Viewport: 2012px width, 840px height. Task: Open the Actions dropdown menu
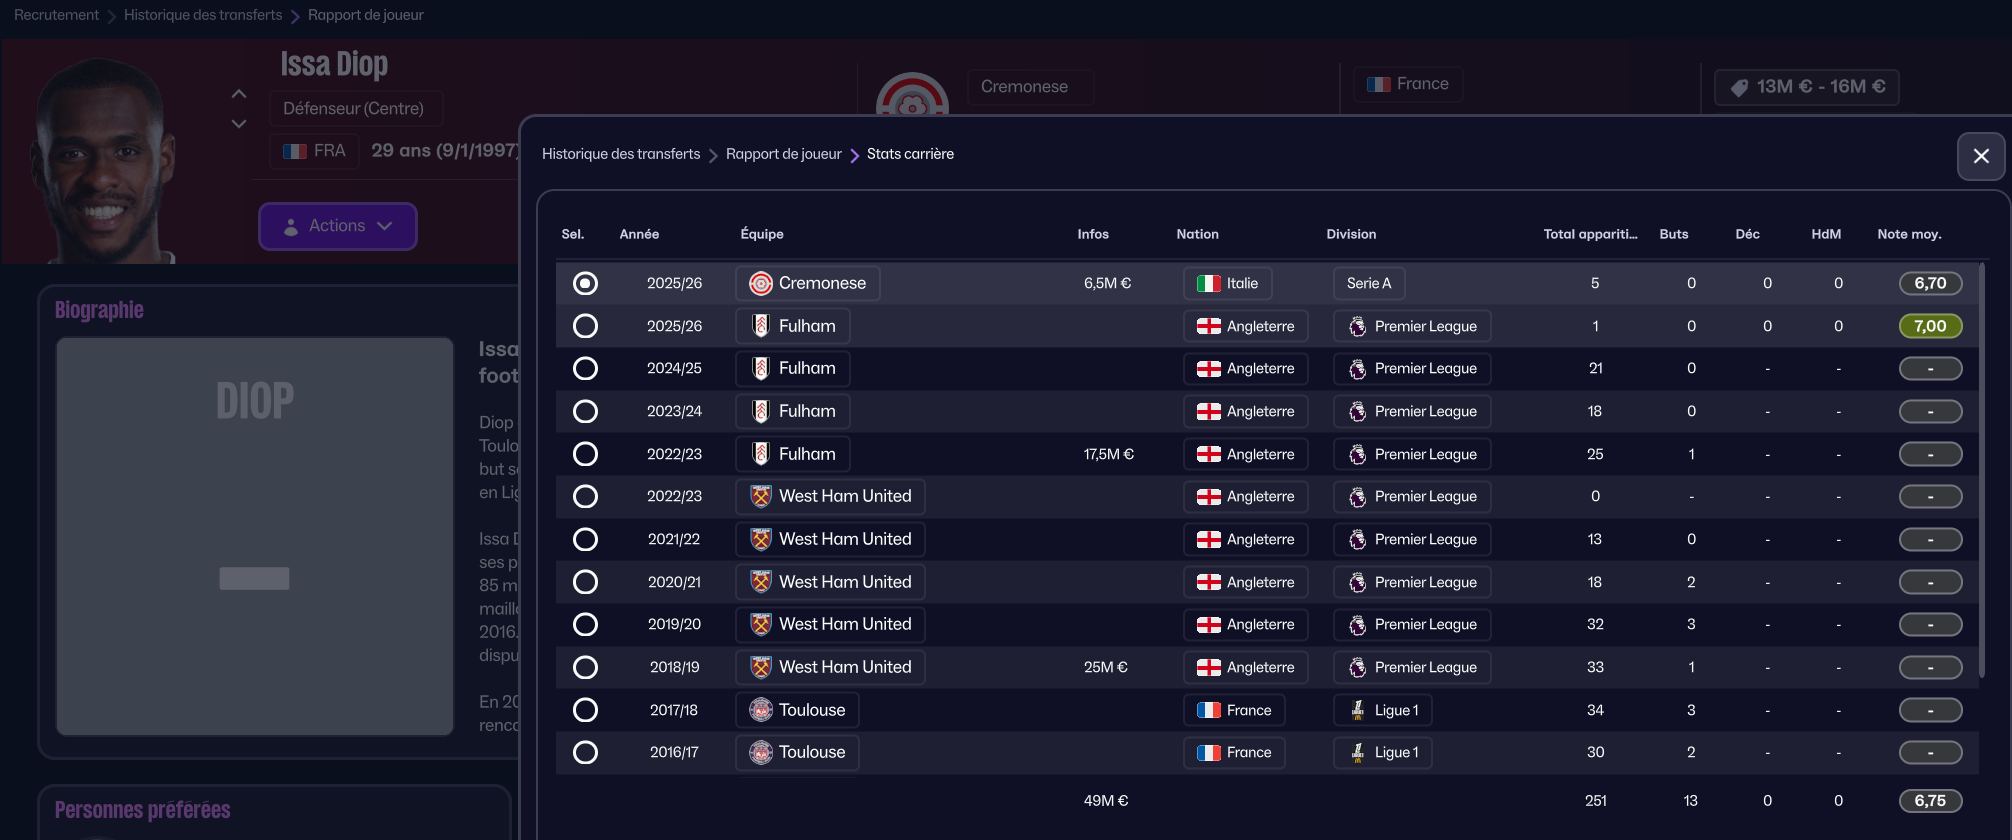[338, 227]
